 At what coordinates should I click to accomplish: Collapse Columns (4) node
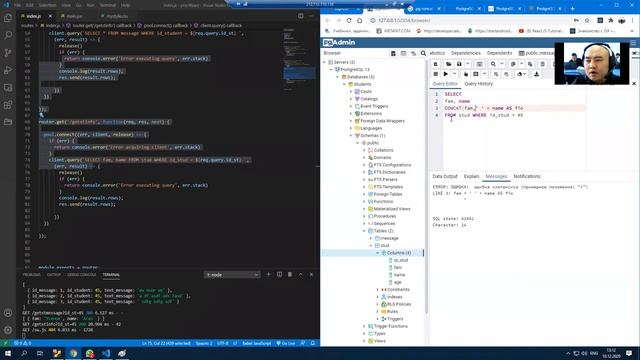coord(378,253)
